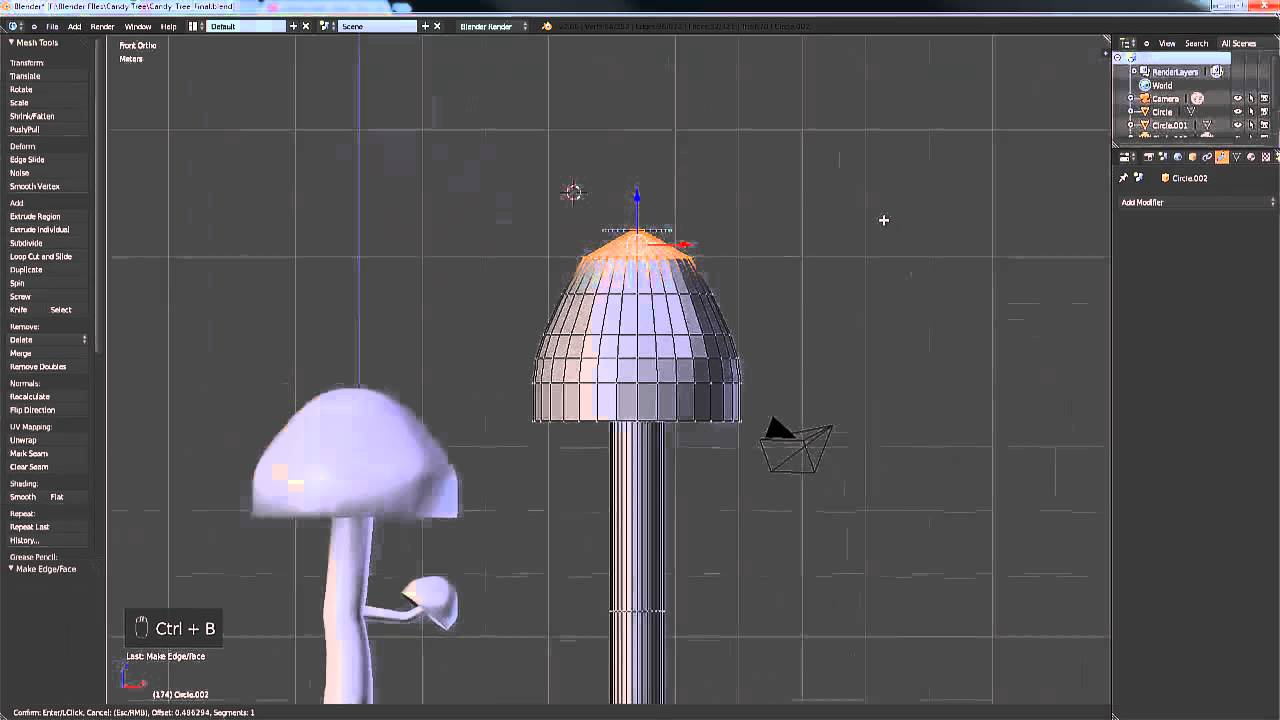1280x720 pixels.
Task: Open the outliner editor type selector
Action: click(x=1127, y=43)
